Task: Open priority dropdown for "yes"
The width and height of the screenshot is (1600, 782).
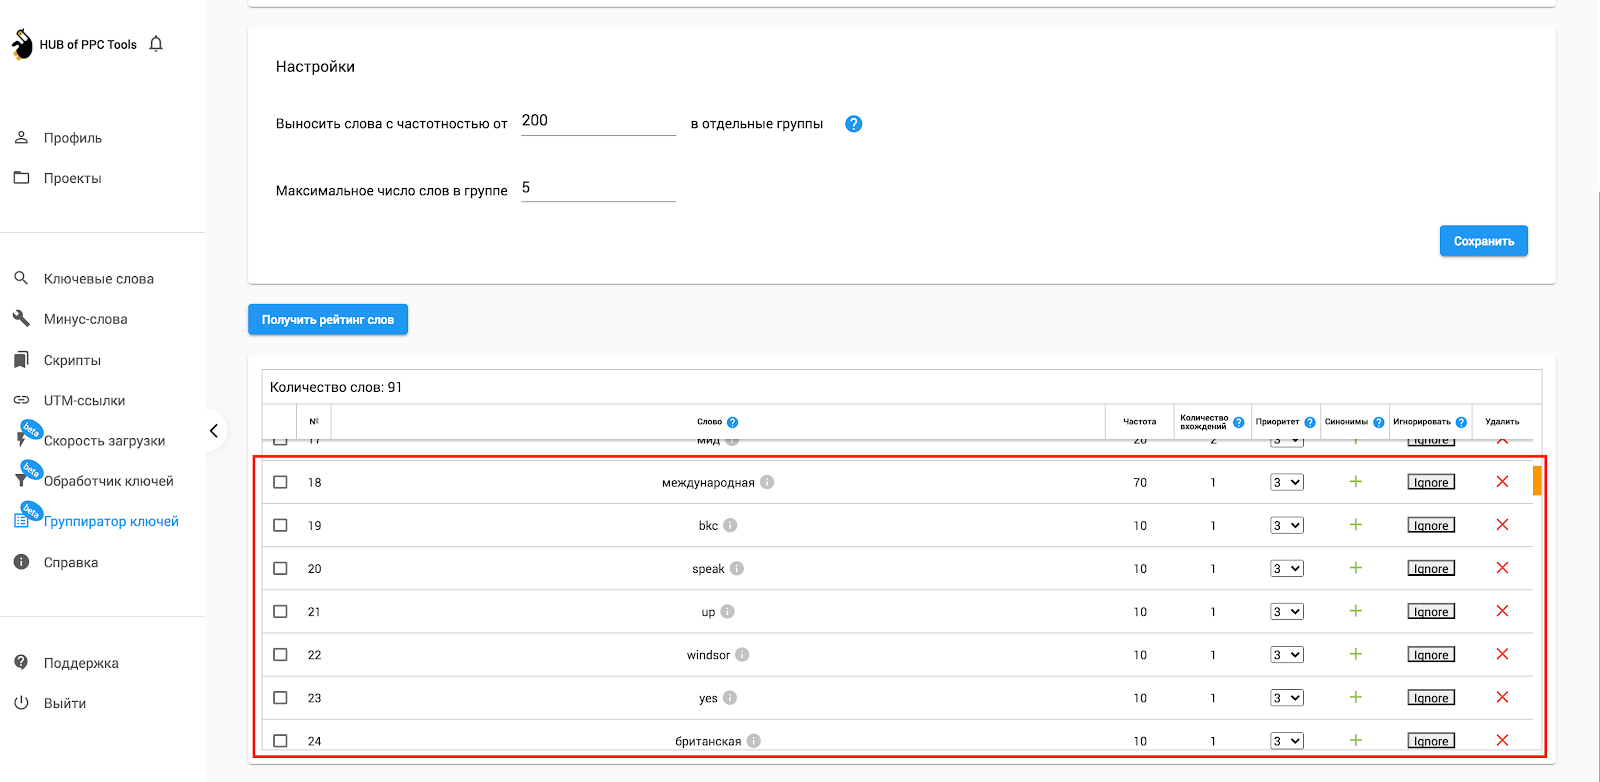Action: [x=1287, y=698]
